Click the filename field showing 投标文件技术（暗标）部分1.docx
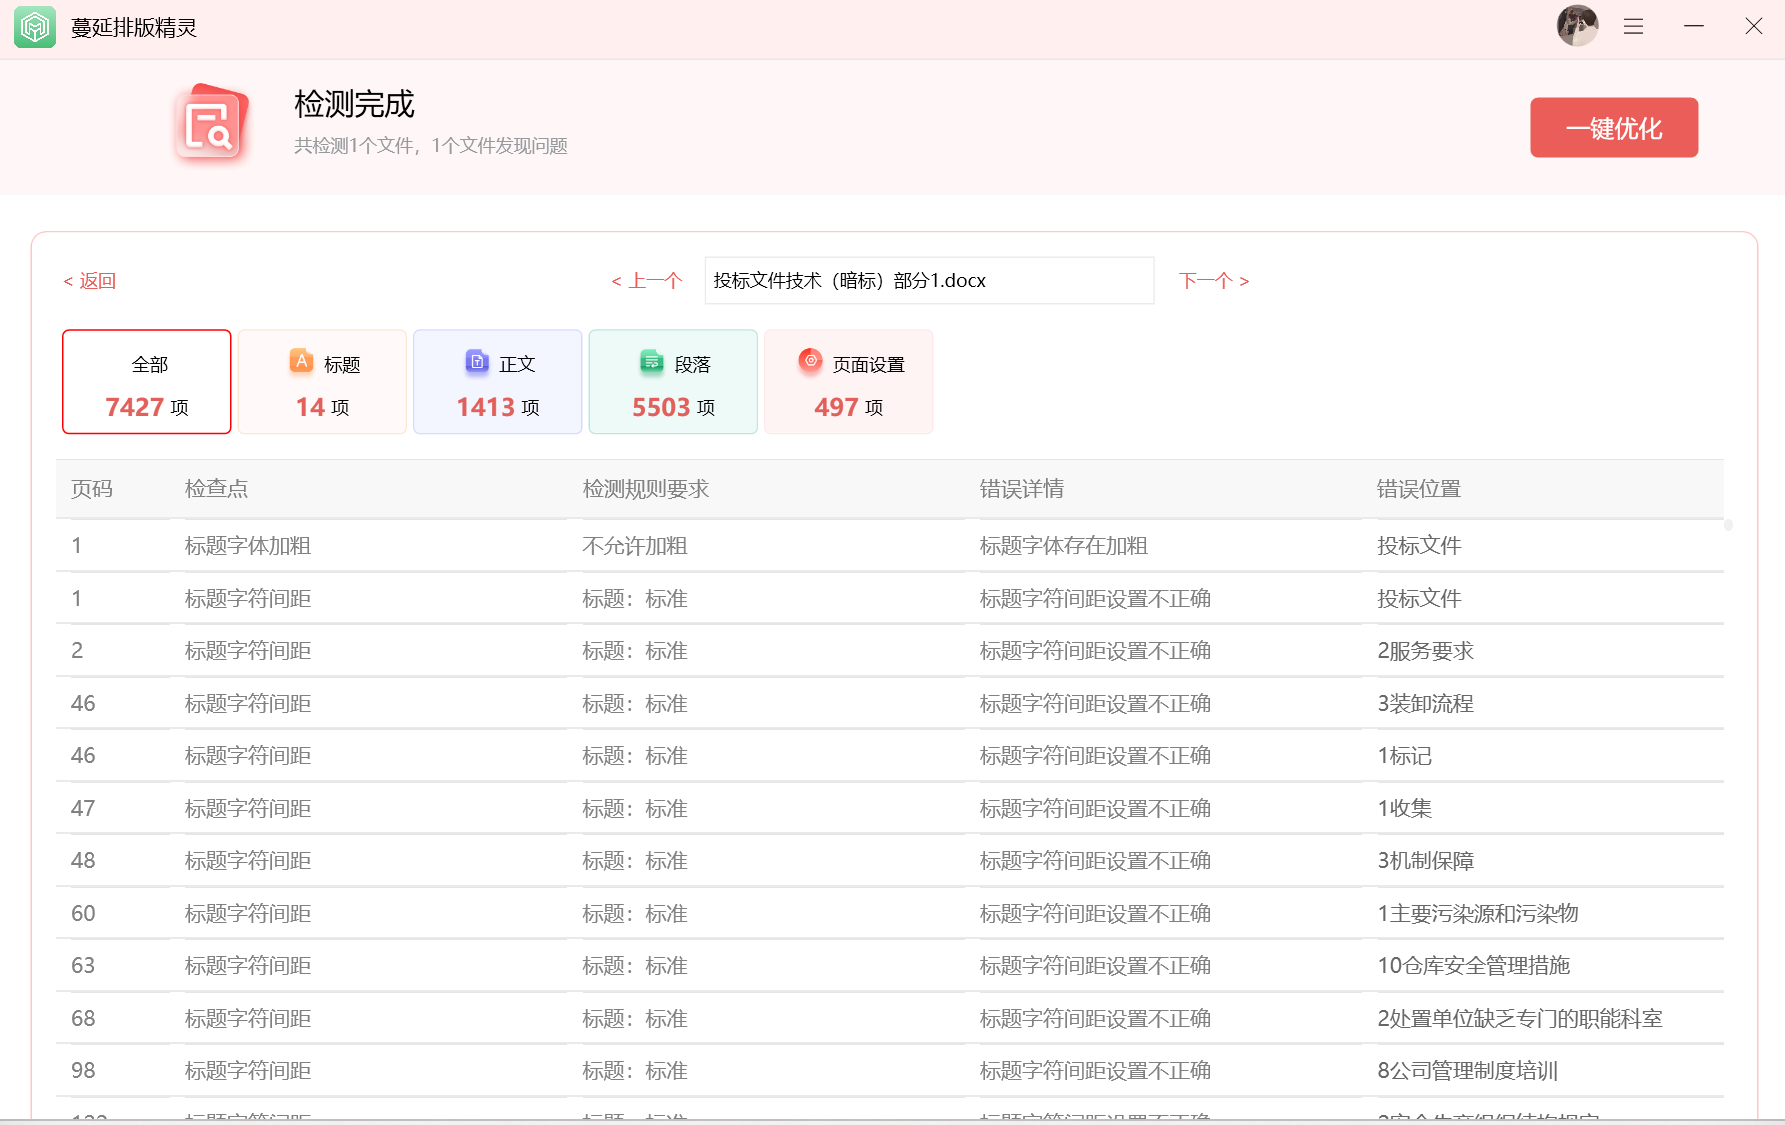This screenshot has height=1125, width=1785. (x=928, y=280)
